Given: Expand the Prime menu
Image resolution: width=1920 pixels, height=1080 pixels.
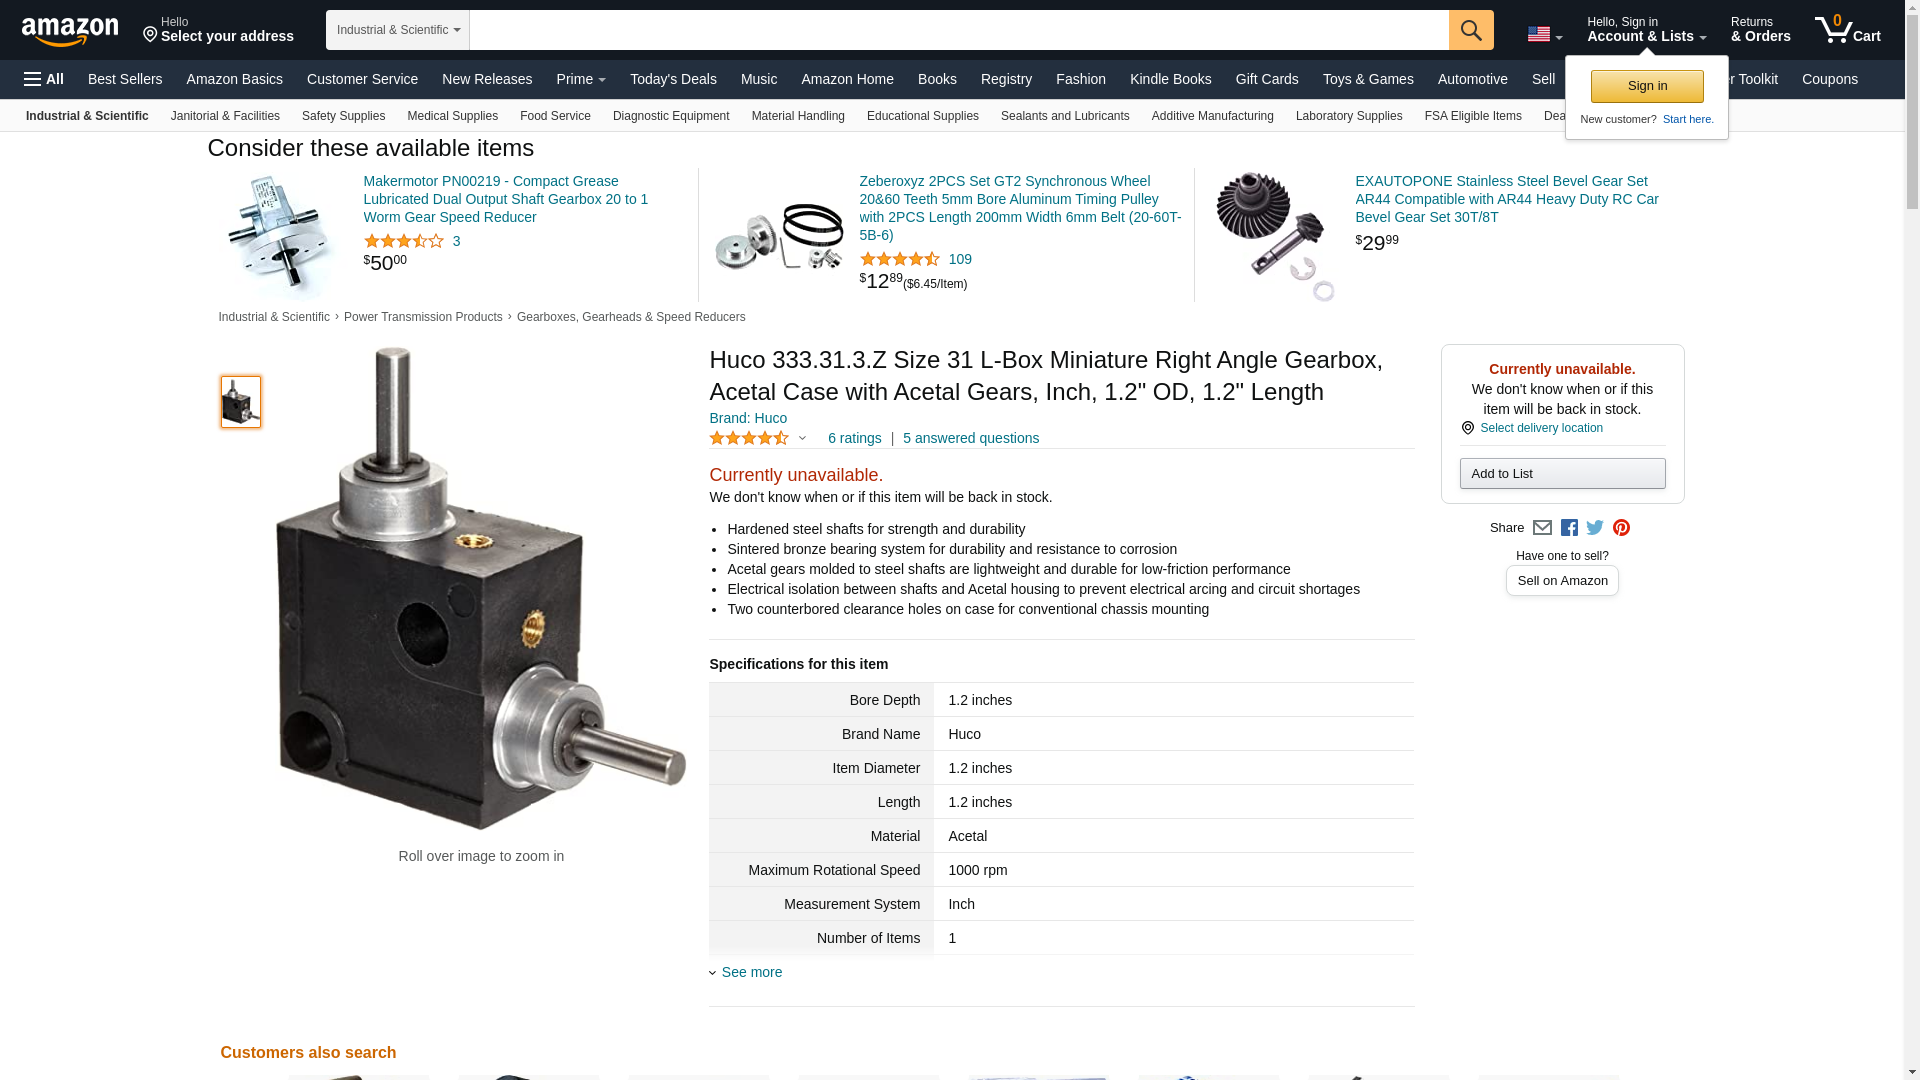Looking at the screenshot, I should (581, 79).
